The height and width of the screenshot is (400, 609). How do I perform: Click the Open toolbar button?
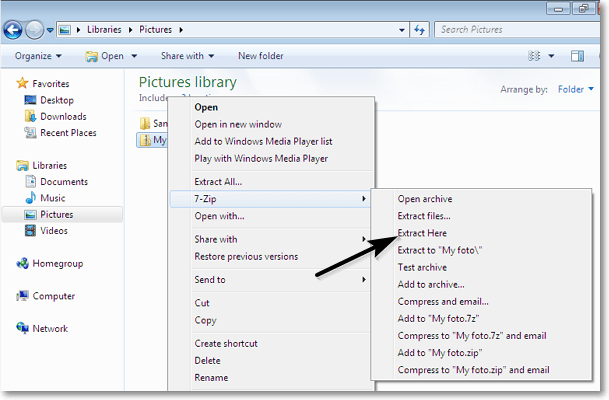coord(105,56)
